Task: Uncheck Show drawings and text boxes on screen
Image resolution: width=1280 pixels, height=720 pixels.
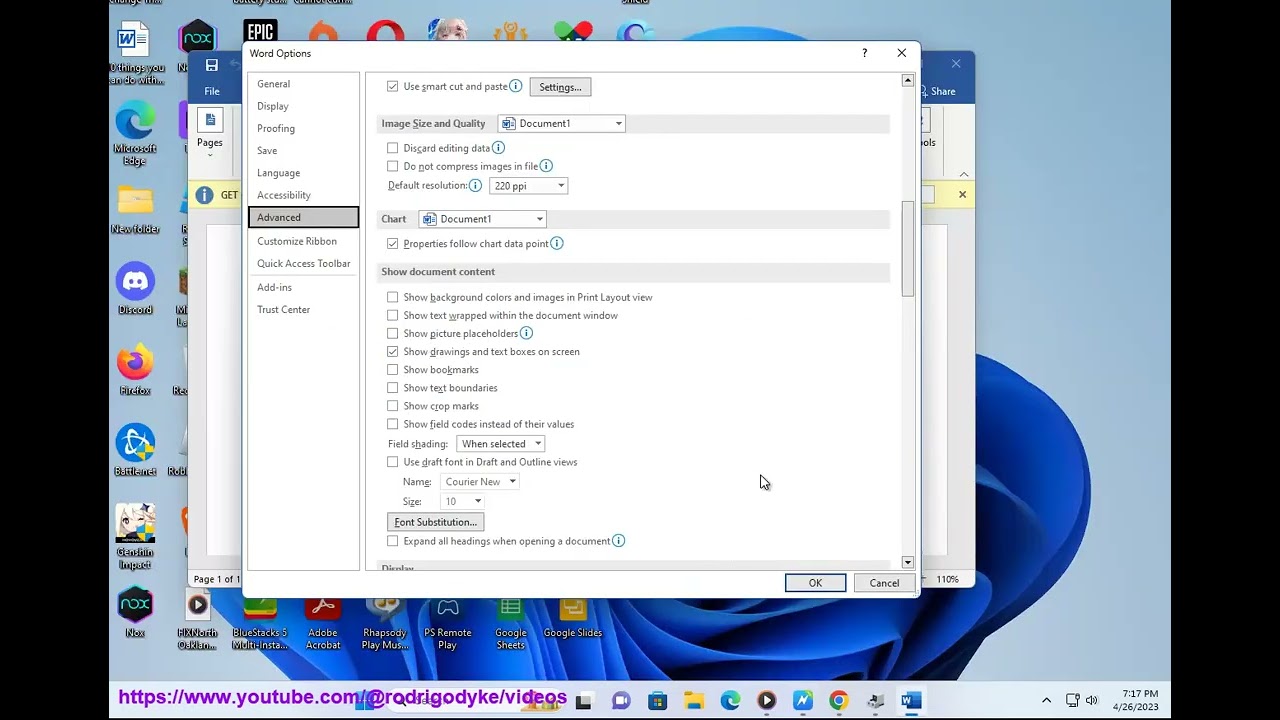Action: tap(392, 352)
